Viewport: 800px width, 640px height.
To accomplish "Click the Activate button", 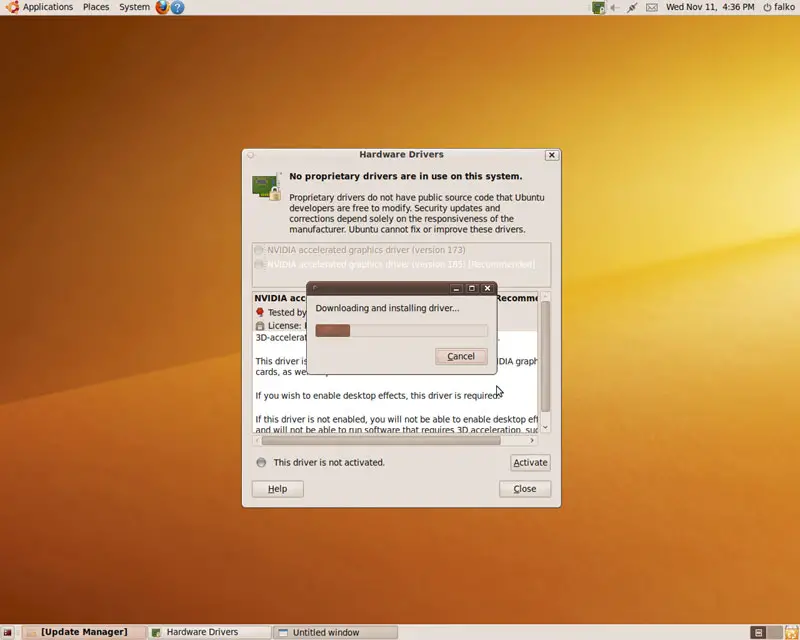I will 530,462.
